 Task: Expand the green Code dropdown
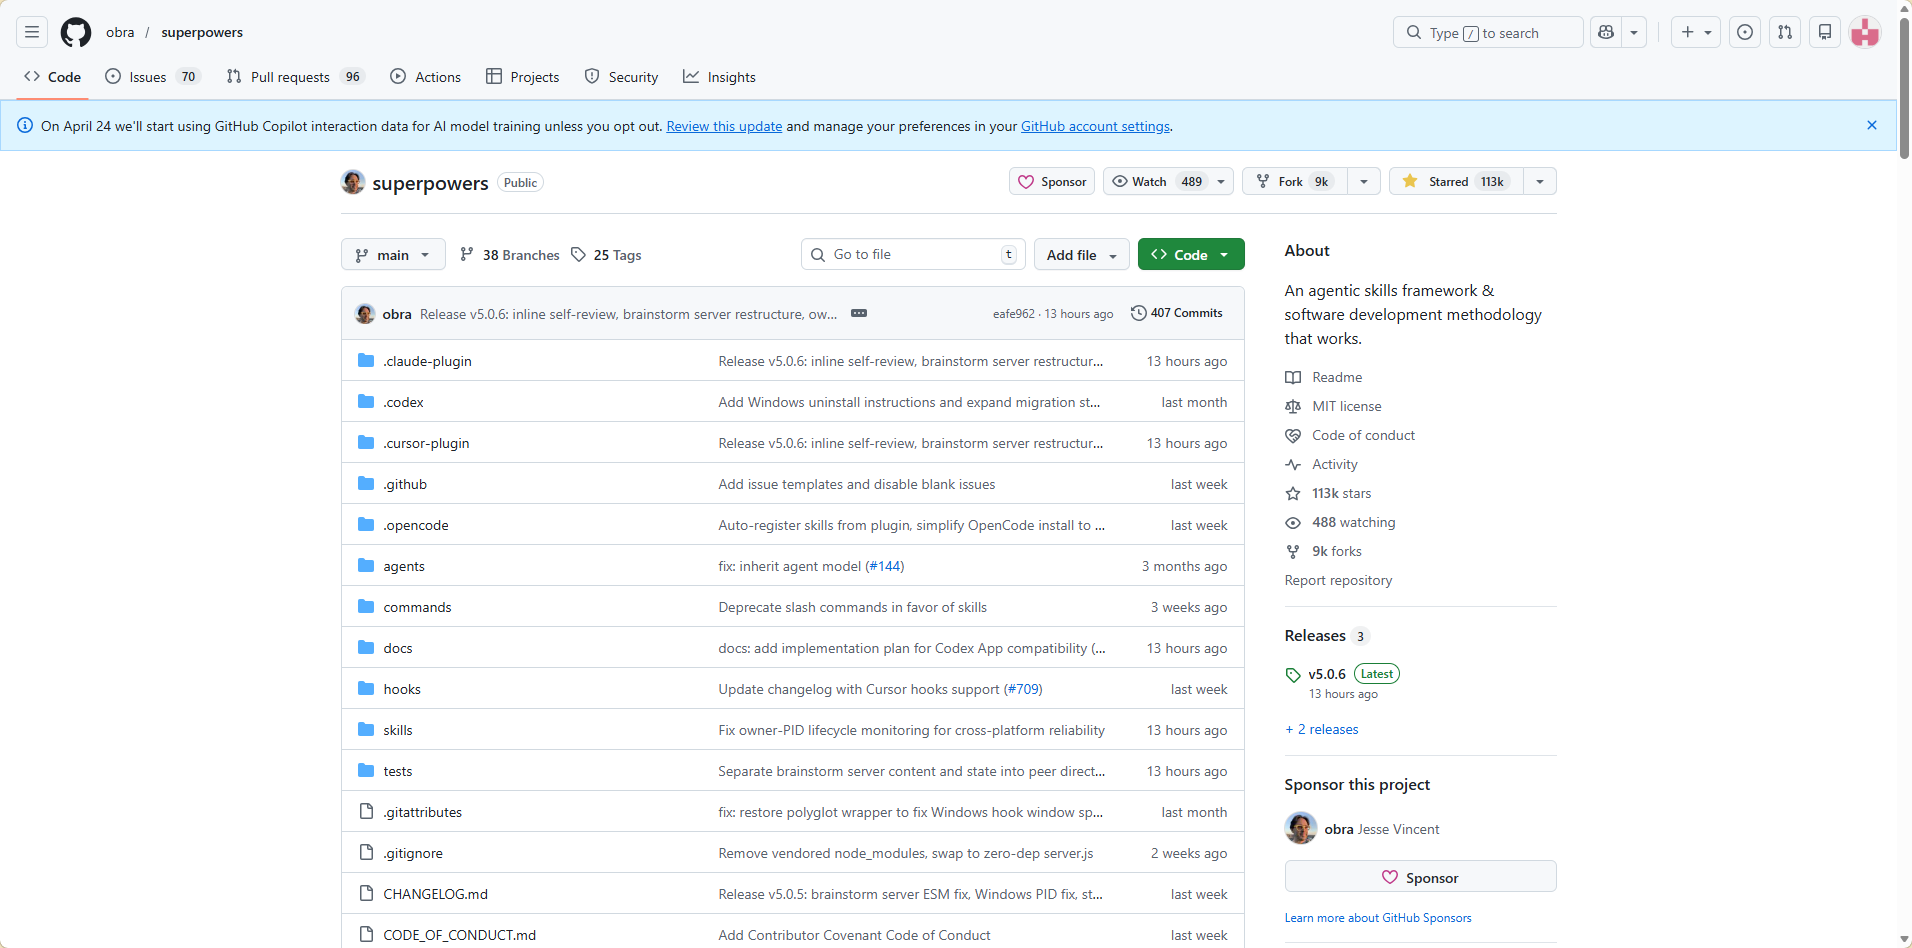(x=1190, y=255)
